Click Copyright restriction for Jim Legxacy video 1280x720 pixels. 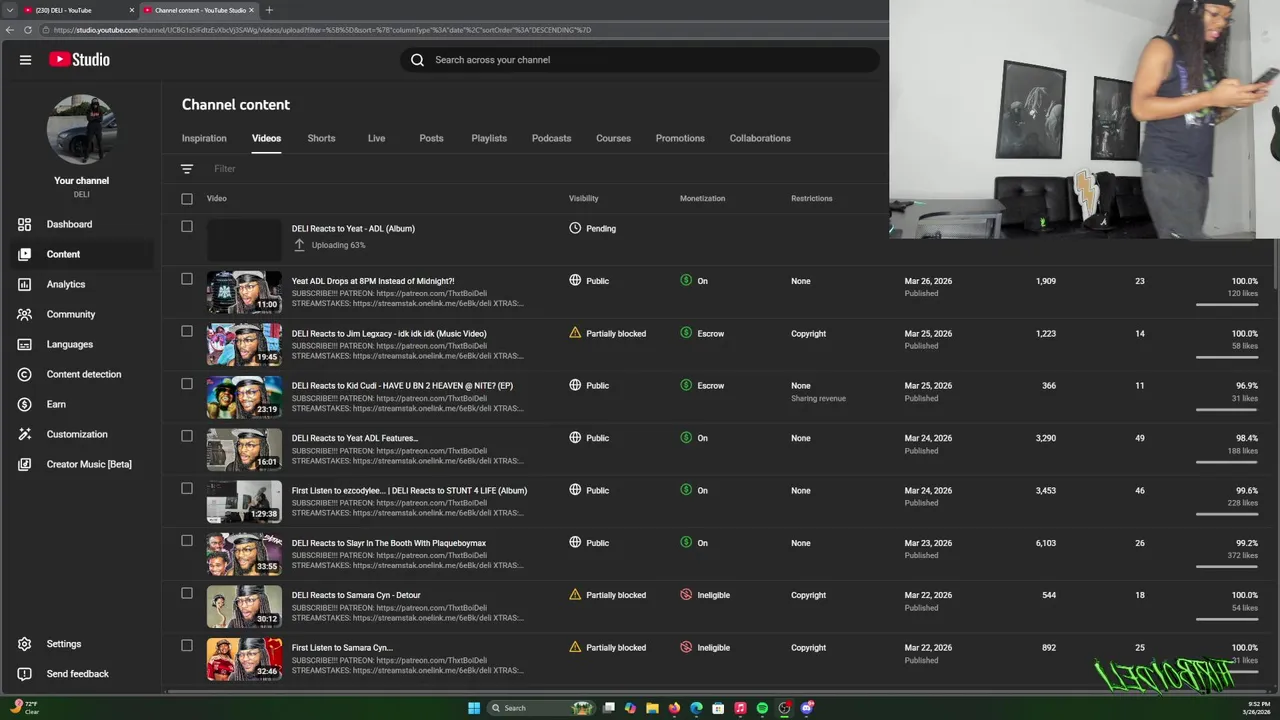point(808,333)
